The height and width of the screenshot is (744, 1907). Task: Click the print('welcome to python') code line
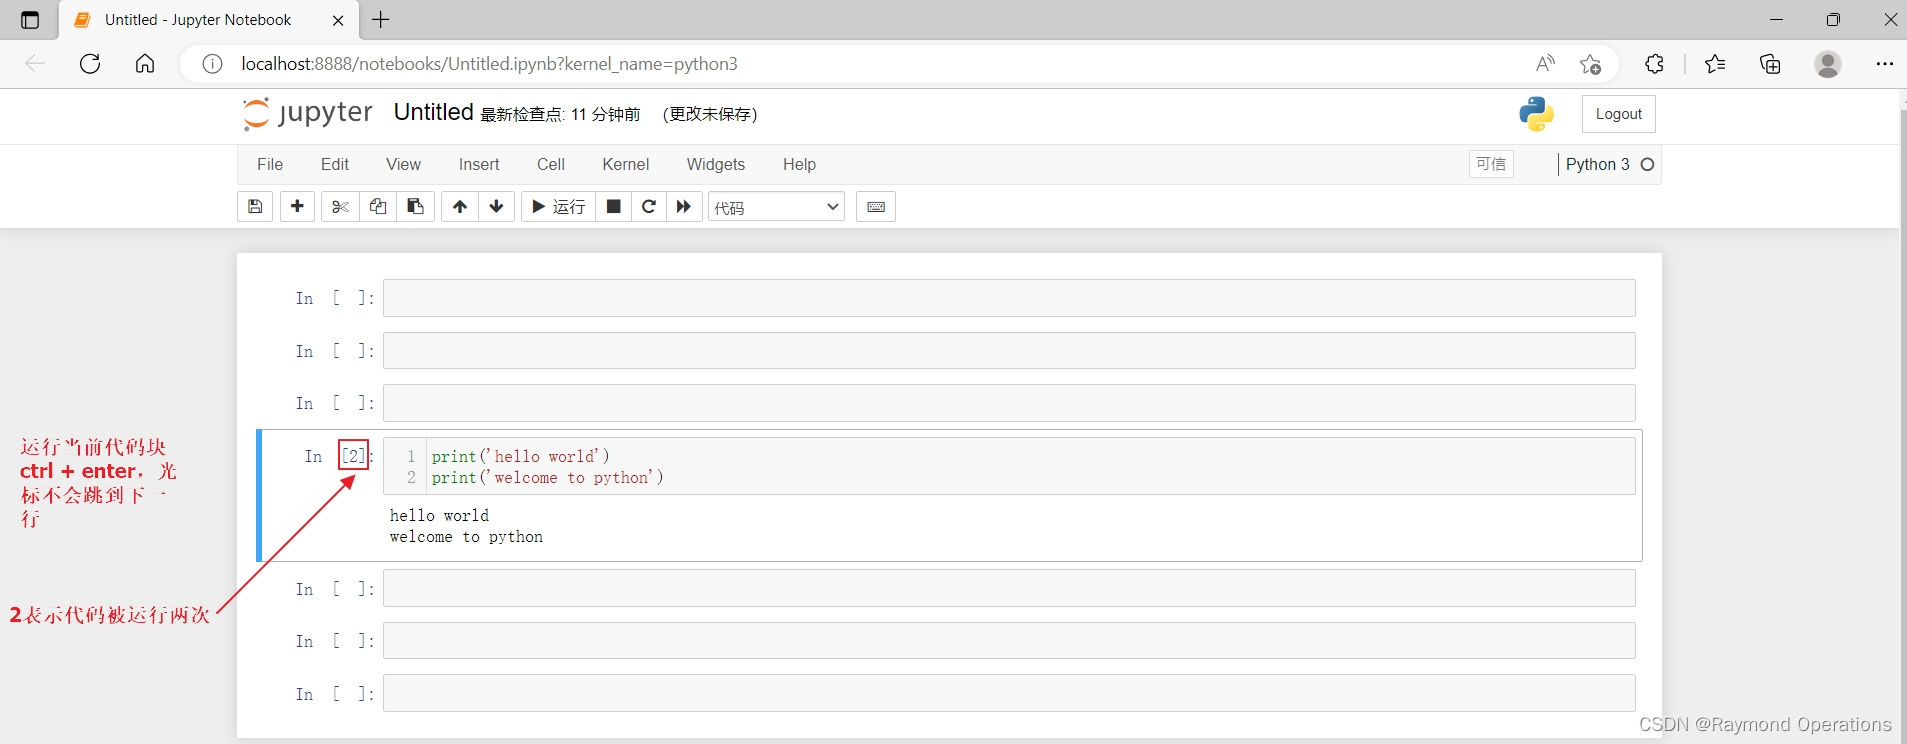(x=548, y=478)
